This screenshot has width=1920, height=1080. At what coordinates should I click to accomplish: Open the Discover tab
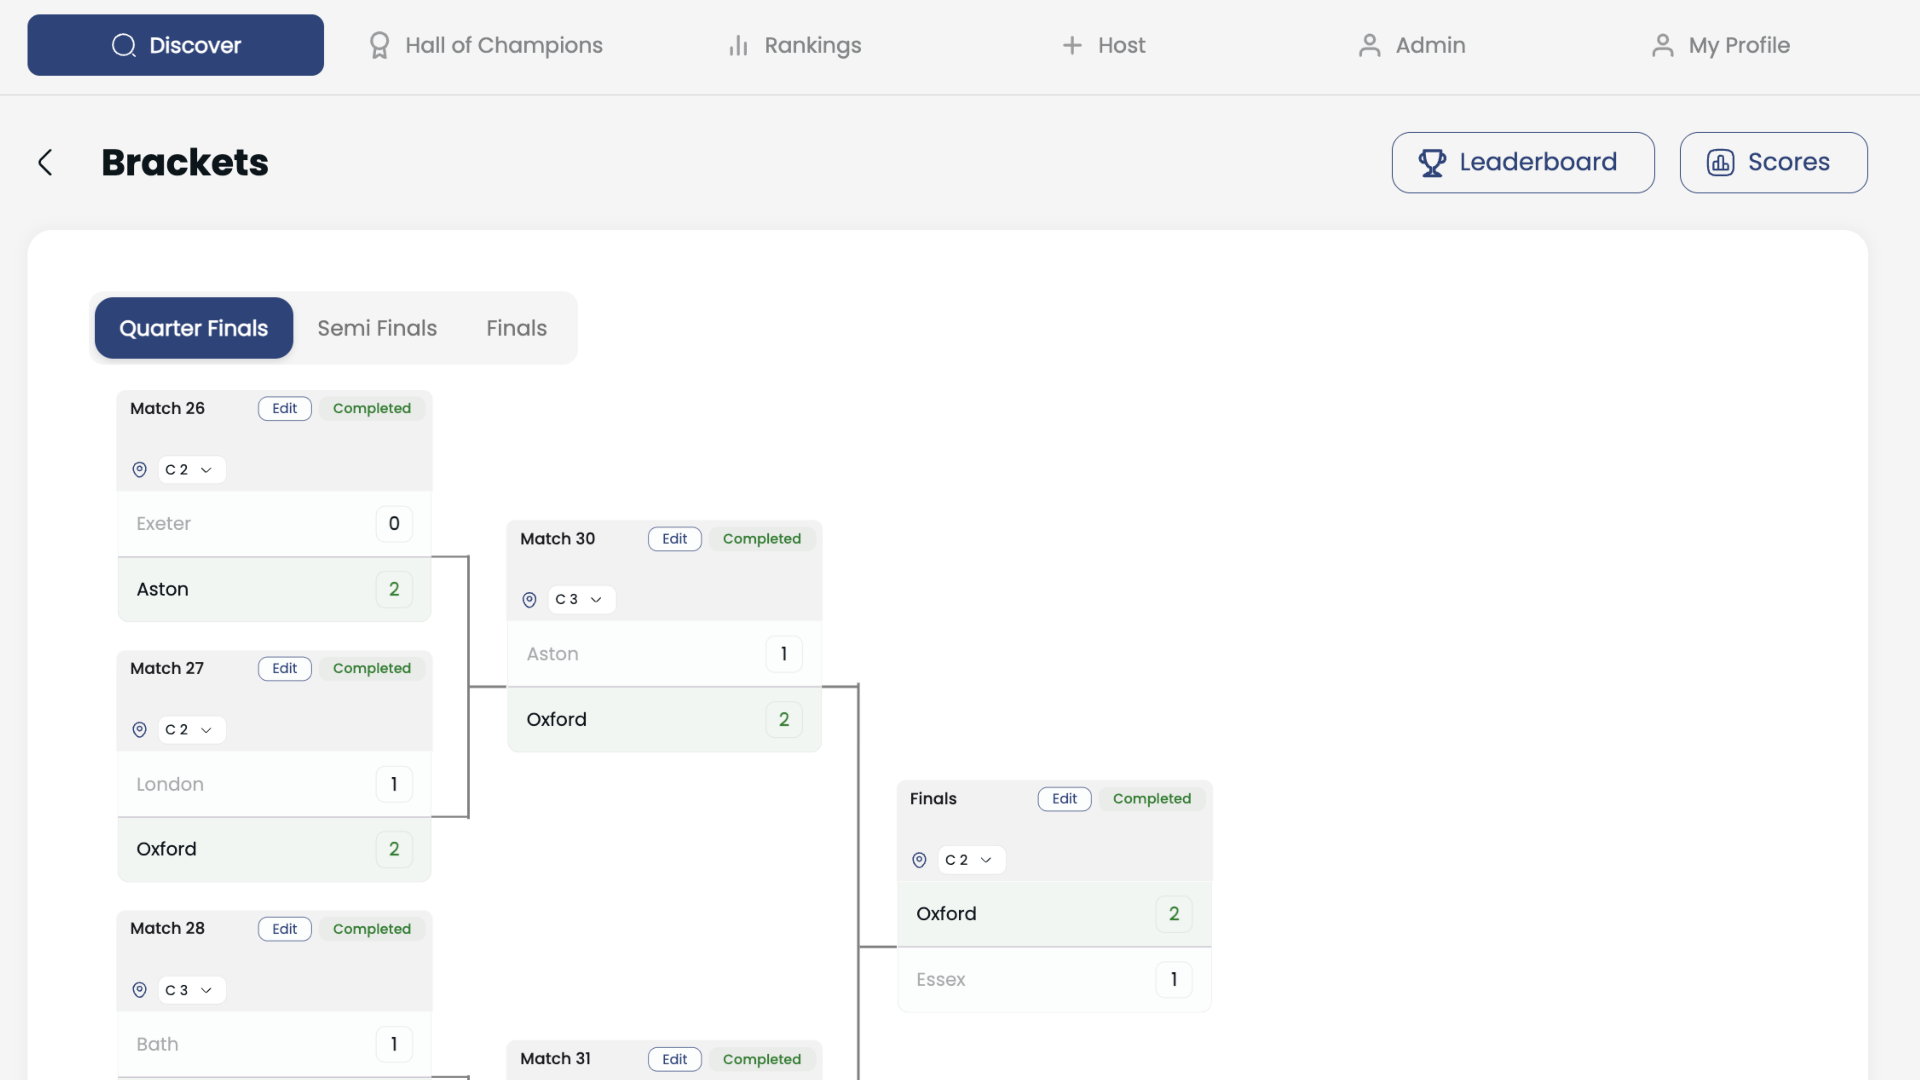point(175,45)
